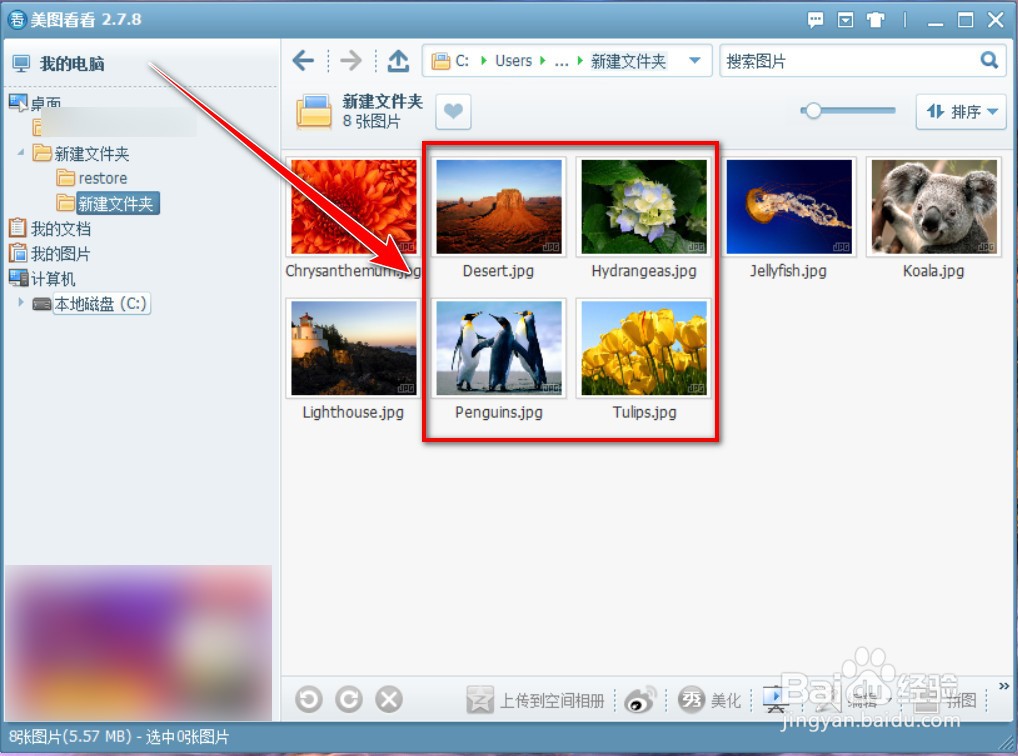Go up to the parent folder
Screen dimensions: 1018x756
(398, 61)
